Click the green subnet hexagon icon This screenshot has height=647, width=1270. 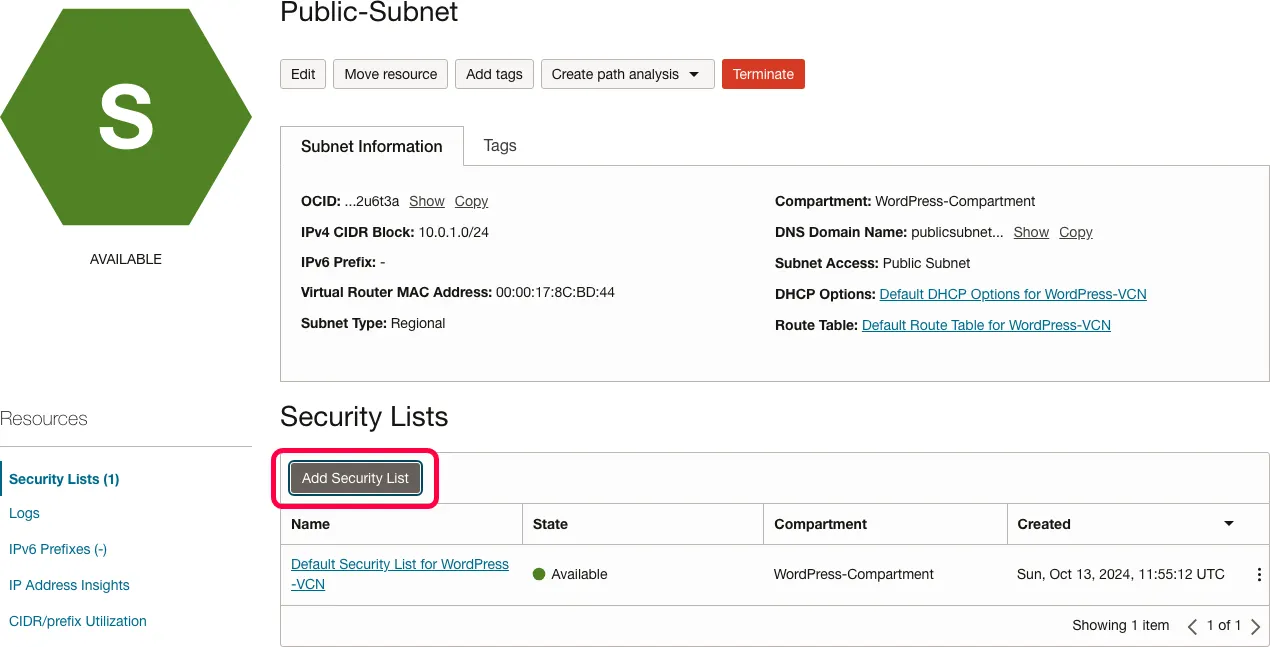(126, 117)
